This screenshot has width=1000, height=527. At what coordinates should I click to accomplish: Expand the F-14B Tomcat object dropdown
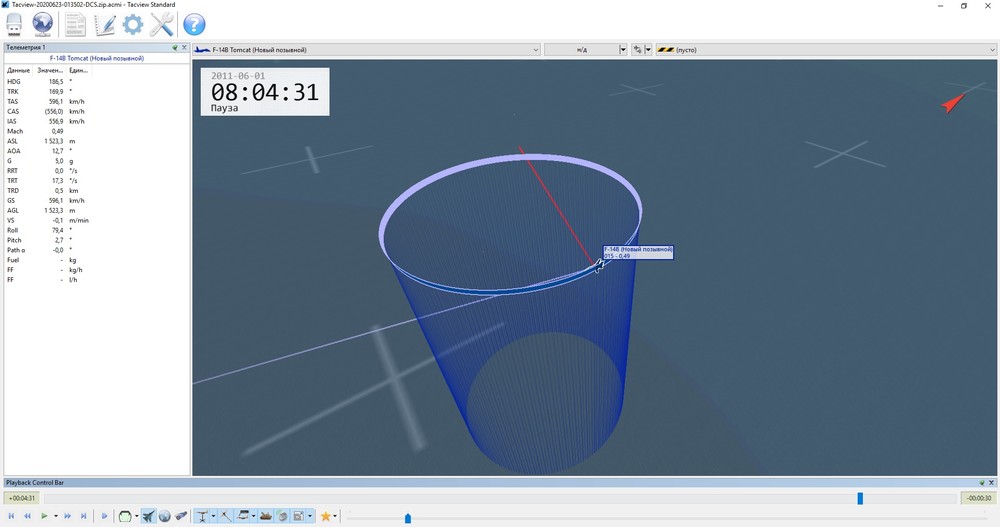[x=535, y=49]
